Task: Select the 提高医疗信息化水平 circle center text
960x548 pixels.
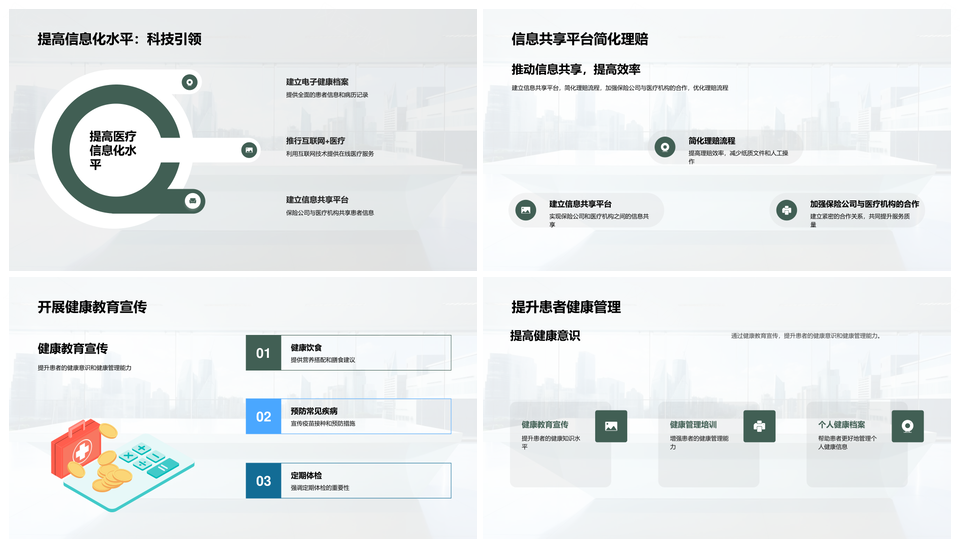Action: pyautogui.click(x=113, y=150)
